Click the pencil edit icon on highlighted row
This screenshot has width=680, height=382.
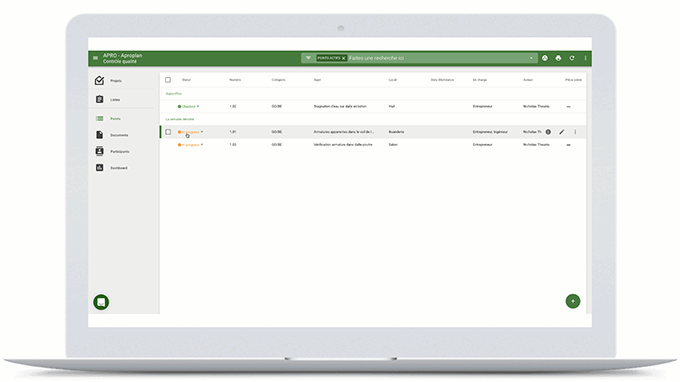[x=562, y=132]
